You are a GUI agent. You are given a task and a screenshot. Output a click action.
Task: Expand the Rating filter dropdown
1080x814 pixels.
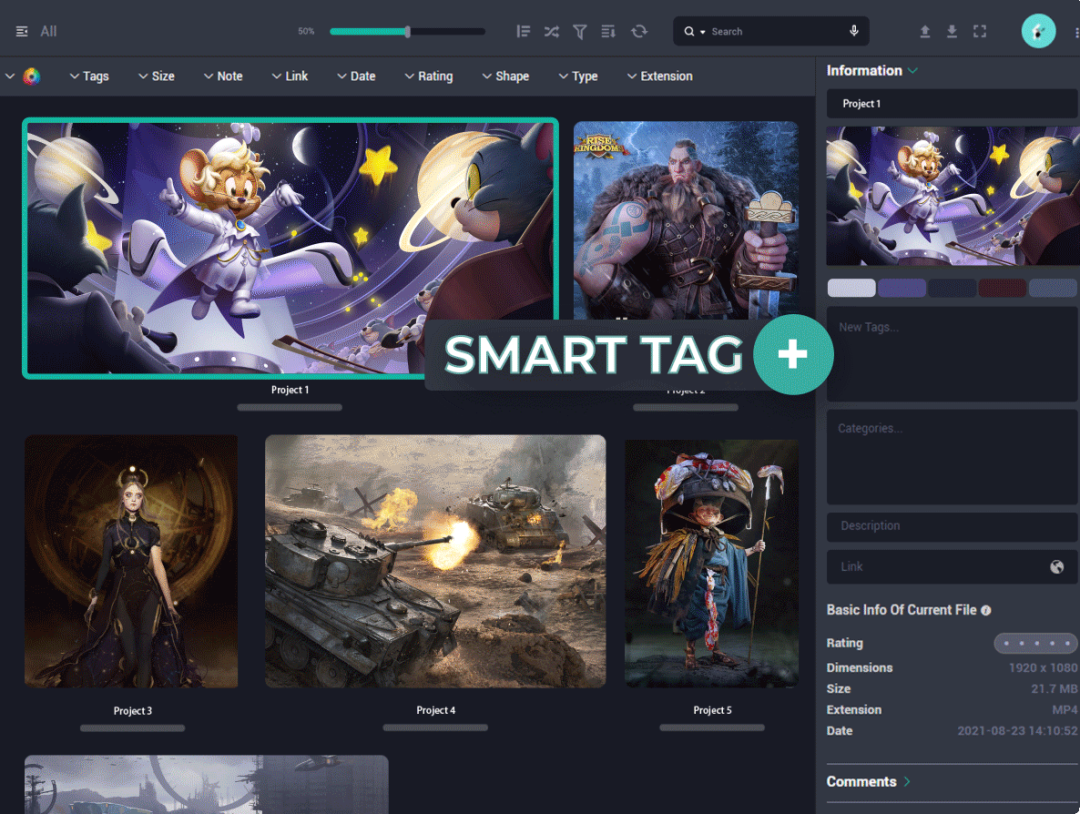click(x=428, y=76)
